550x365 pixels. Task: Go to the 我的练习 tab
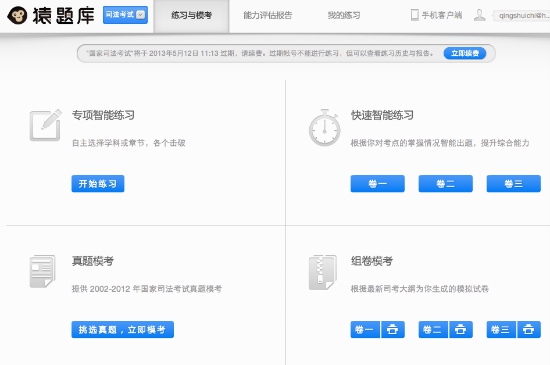[x=344, y=15]
